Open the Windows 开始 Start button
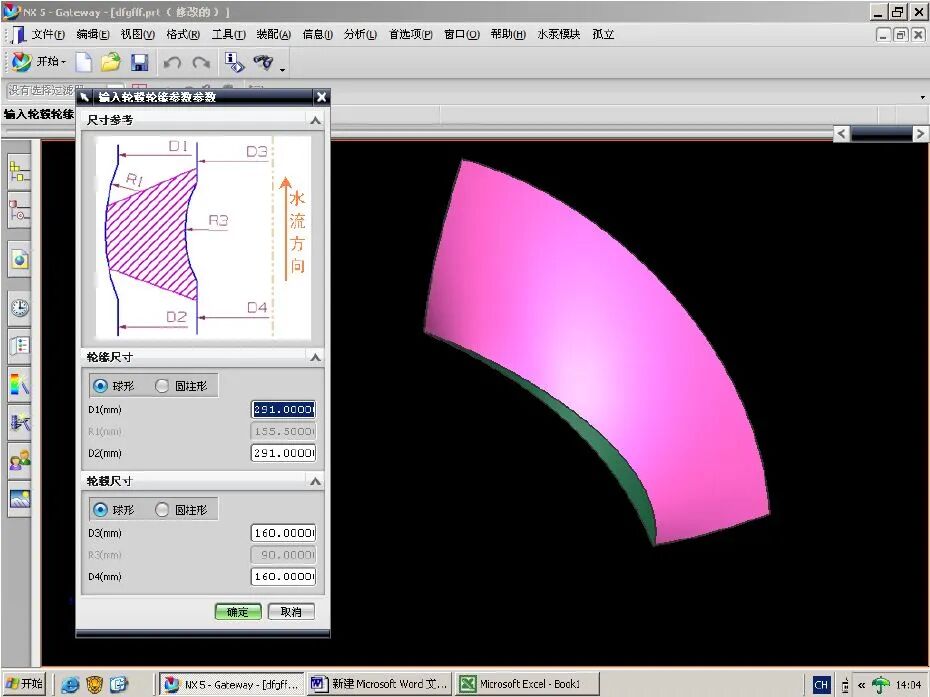 pyautogui.click(x=24, y=684)
